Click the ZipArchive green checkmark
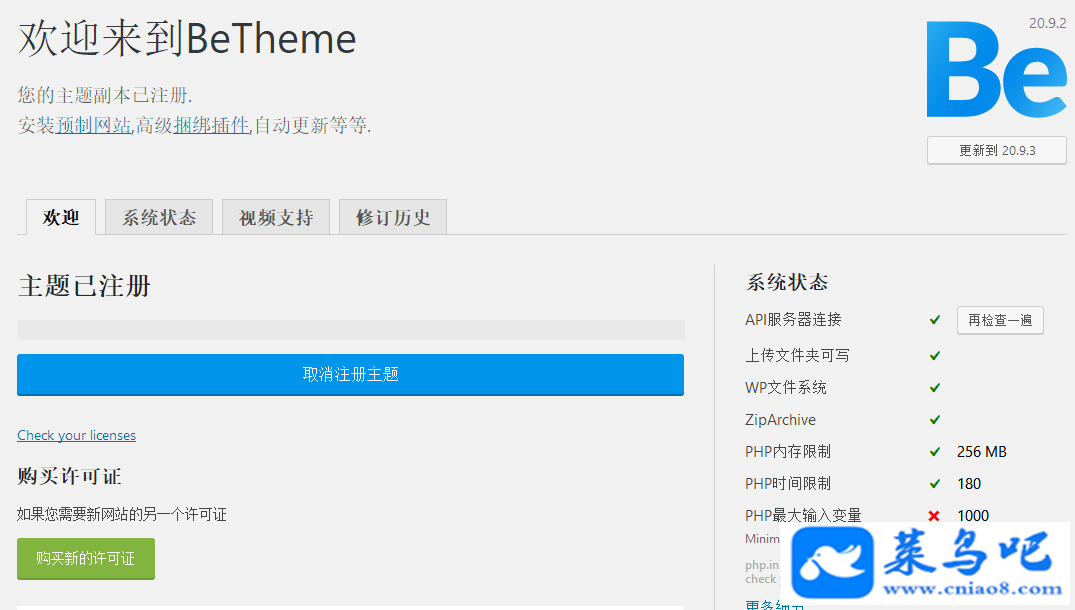Screen dimensions: 1075x610 [934, 419]
